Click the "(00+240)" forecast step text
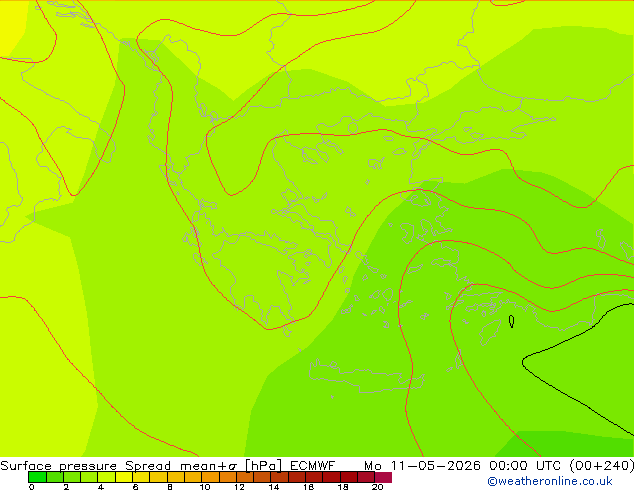This screenshot has width=634, height=490. [x=601, y=466]
